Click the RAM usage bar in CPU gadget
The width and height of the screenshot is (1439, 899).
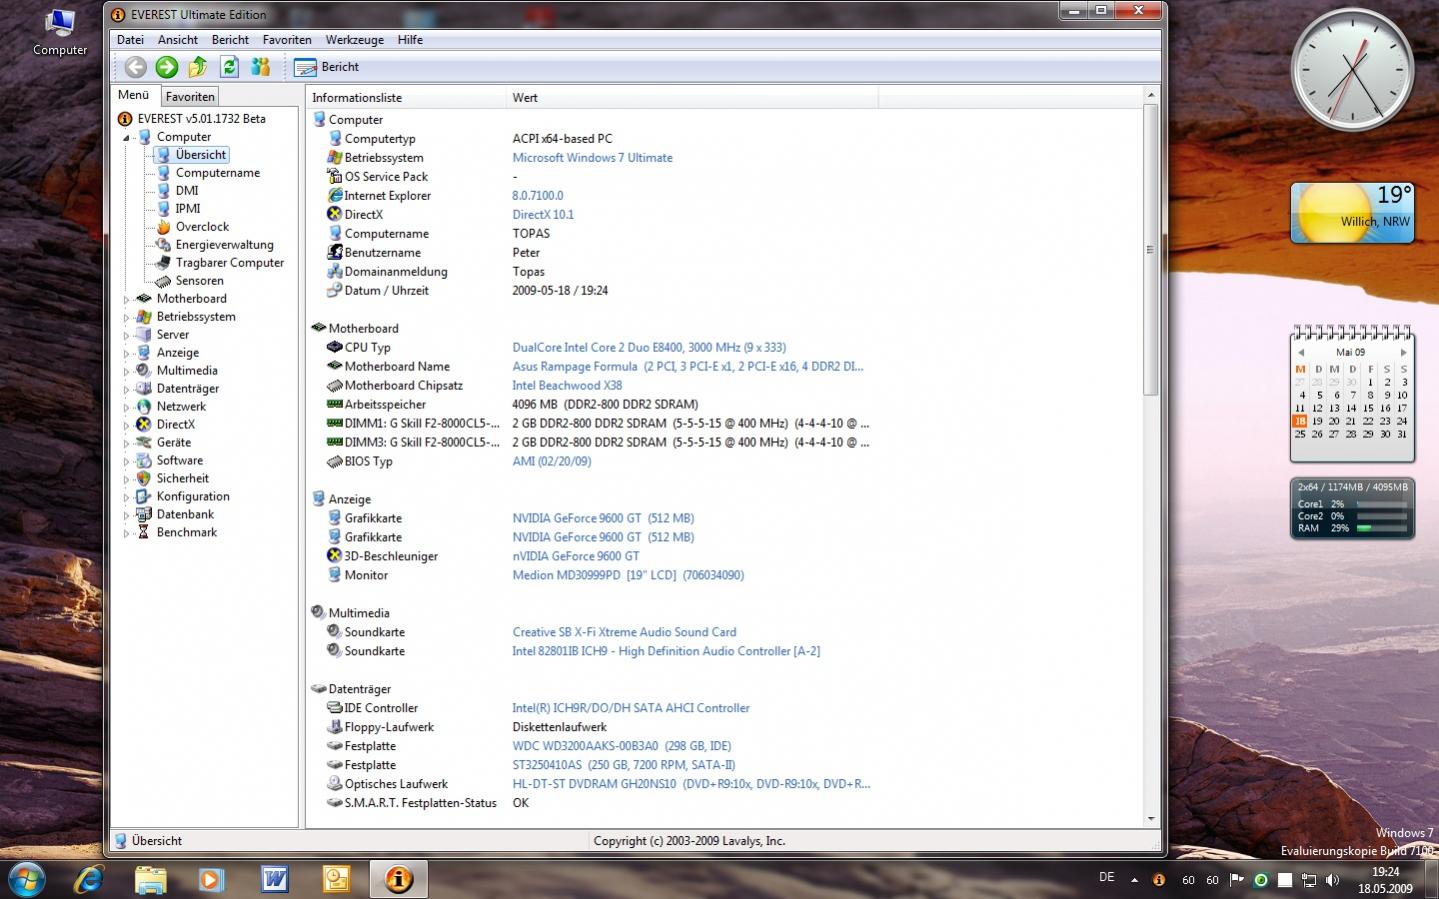point(1382,528)
